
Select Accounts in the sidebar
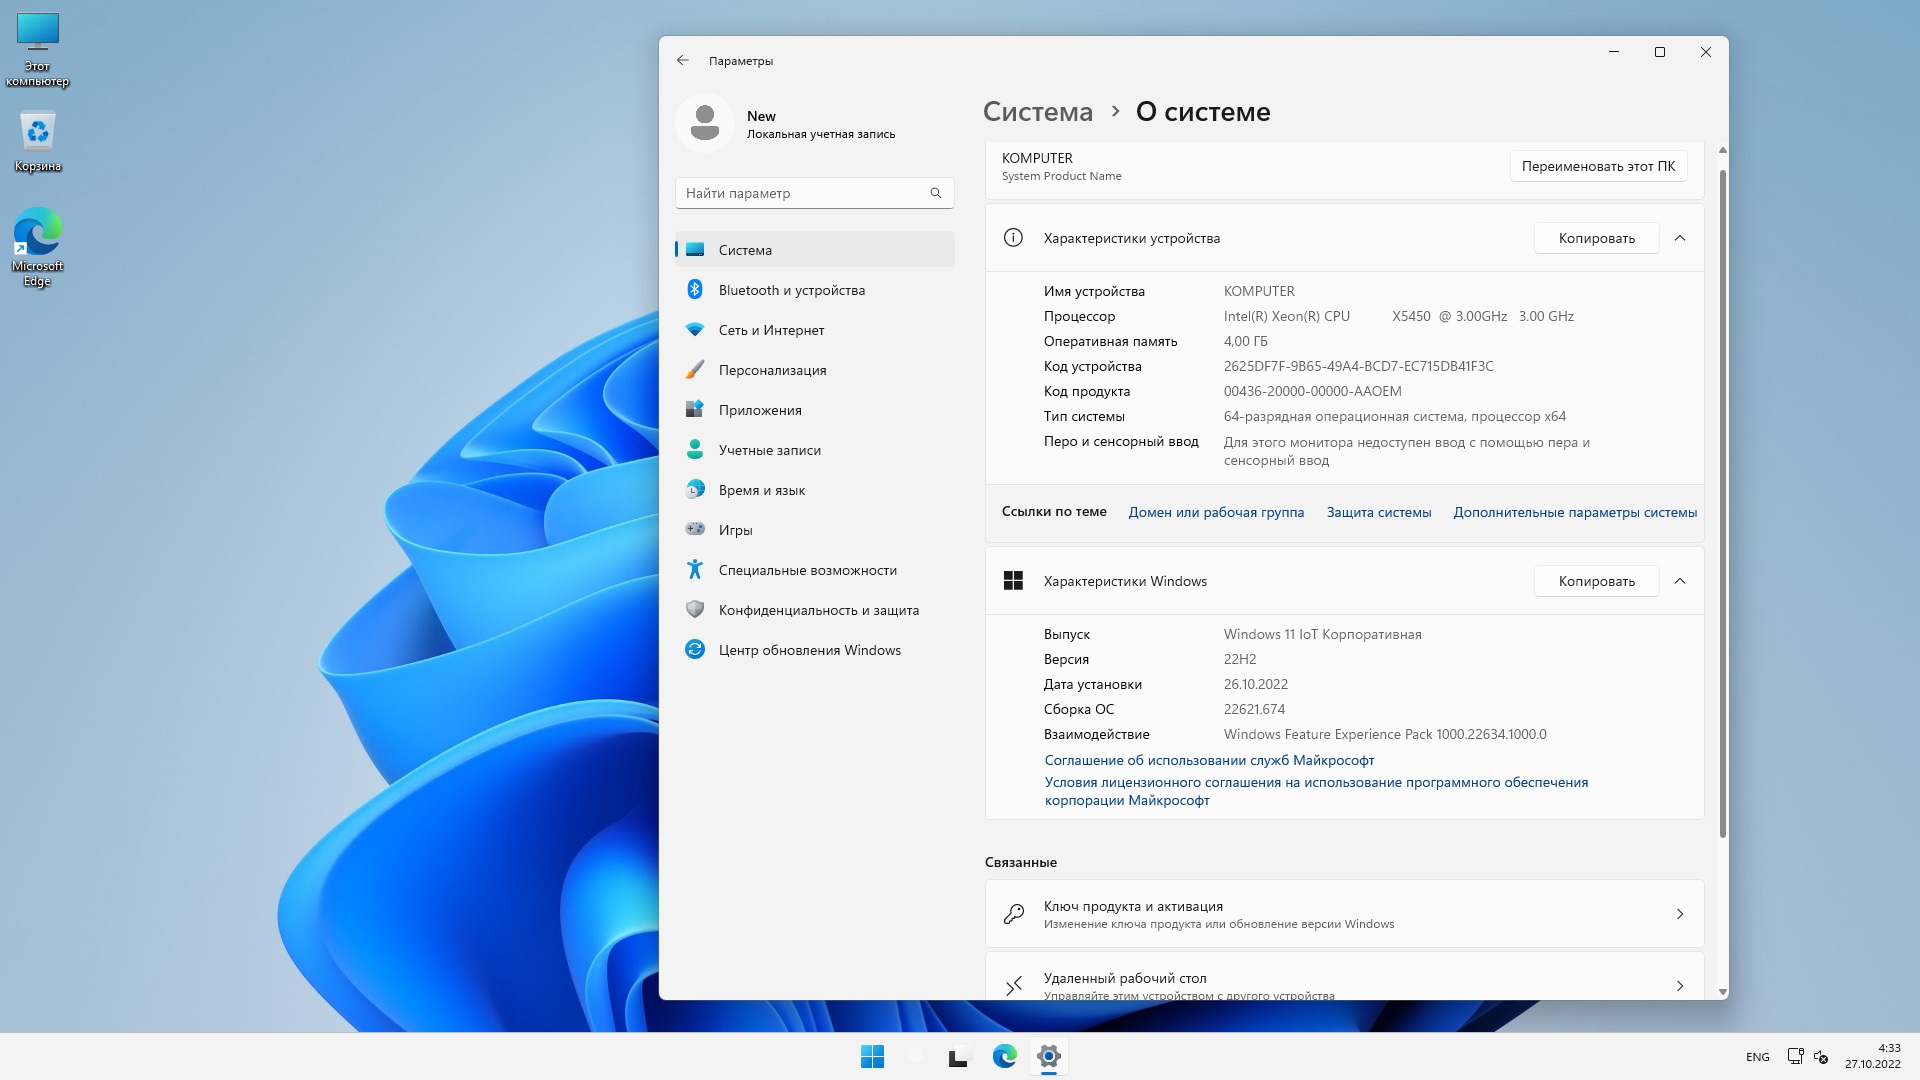(769, 450)
